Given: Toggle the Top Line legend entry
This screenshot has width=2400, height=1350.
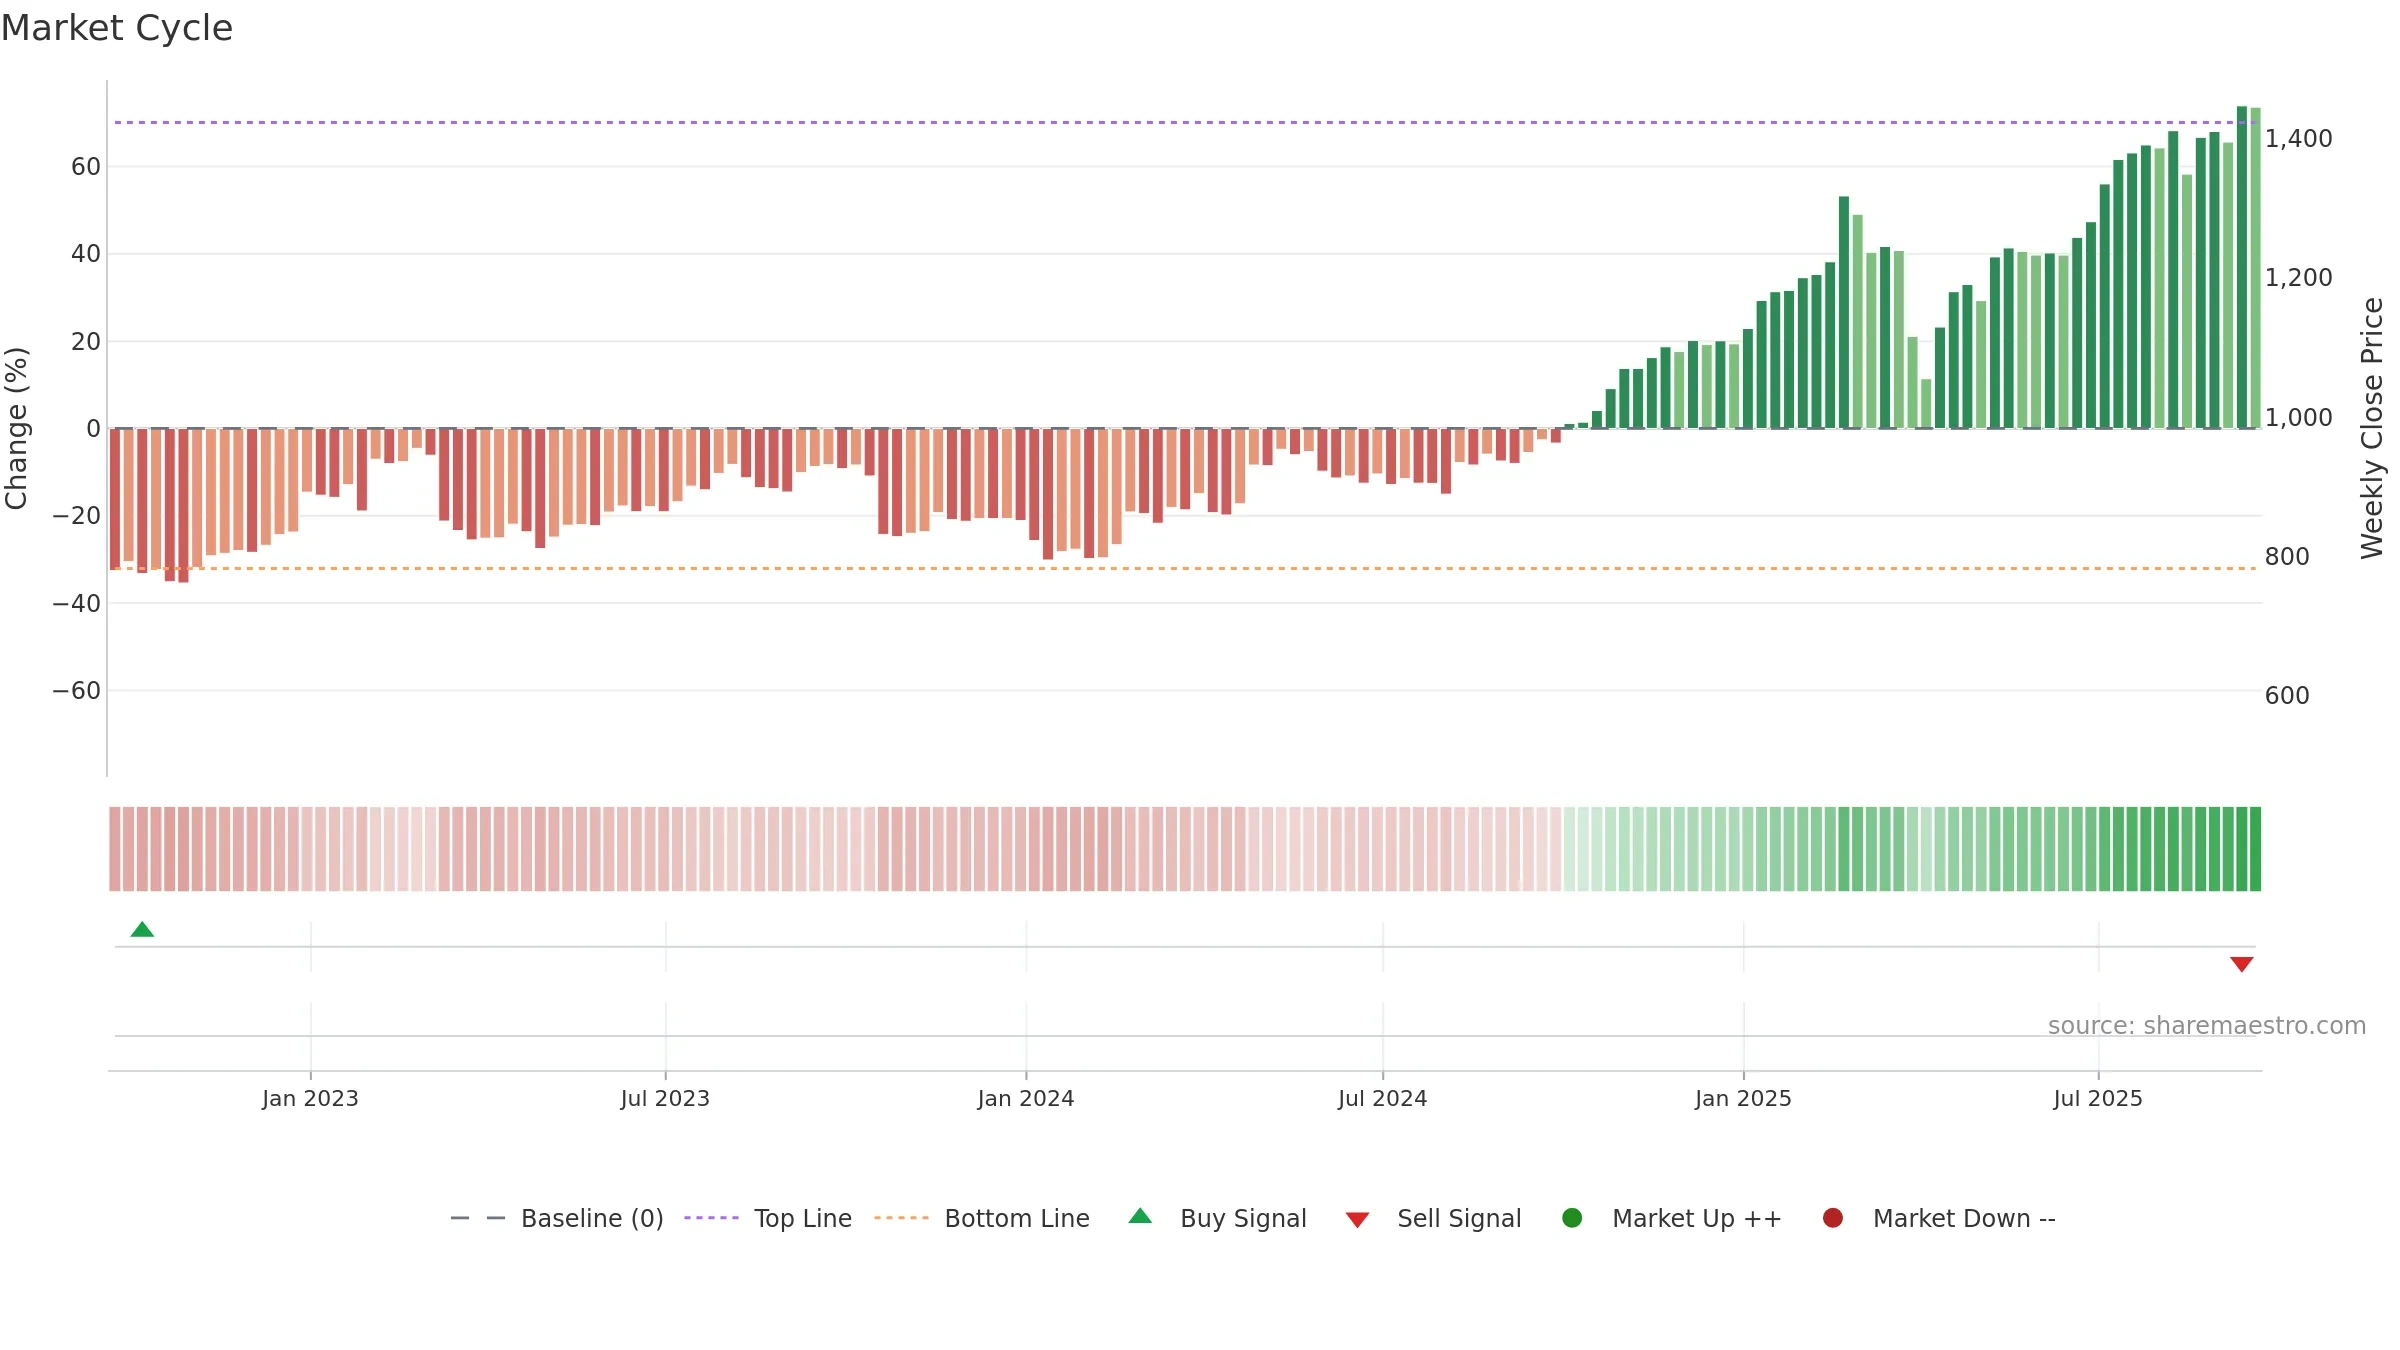Looking at the screenshot, I should coord(768,1218).
